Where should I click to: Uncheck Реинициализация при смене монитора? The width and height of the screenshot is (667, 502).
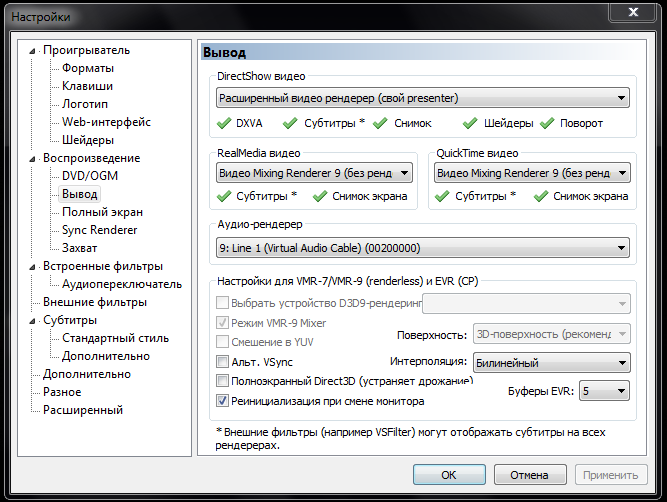(x=222, y=401)
